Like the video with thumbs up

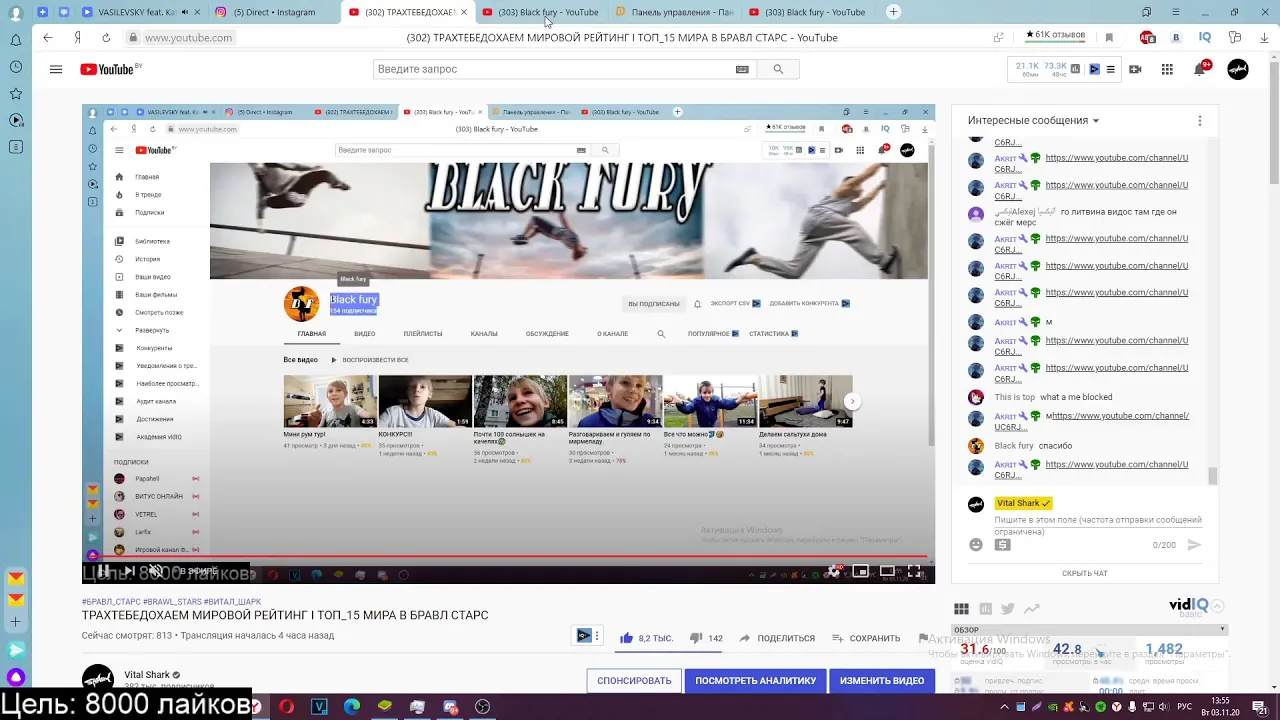coord(627,638)
